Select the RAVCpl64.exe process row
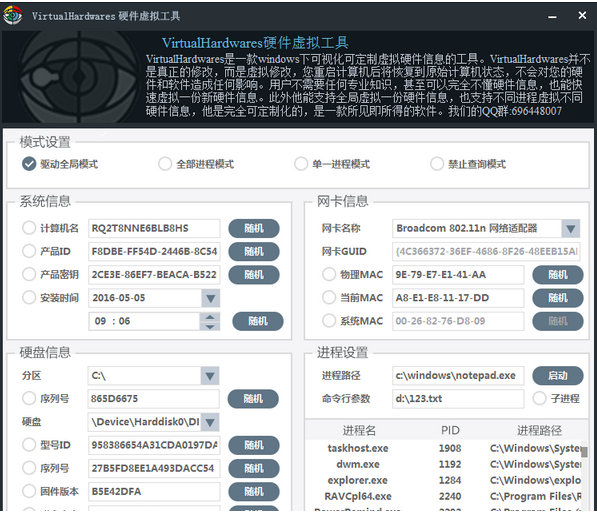 point(444,496)
